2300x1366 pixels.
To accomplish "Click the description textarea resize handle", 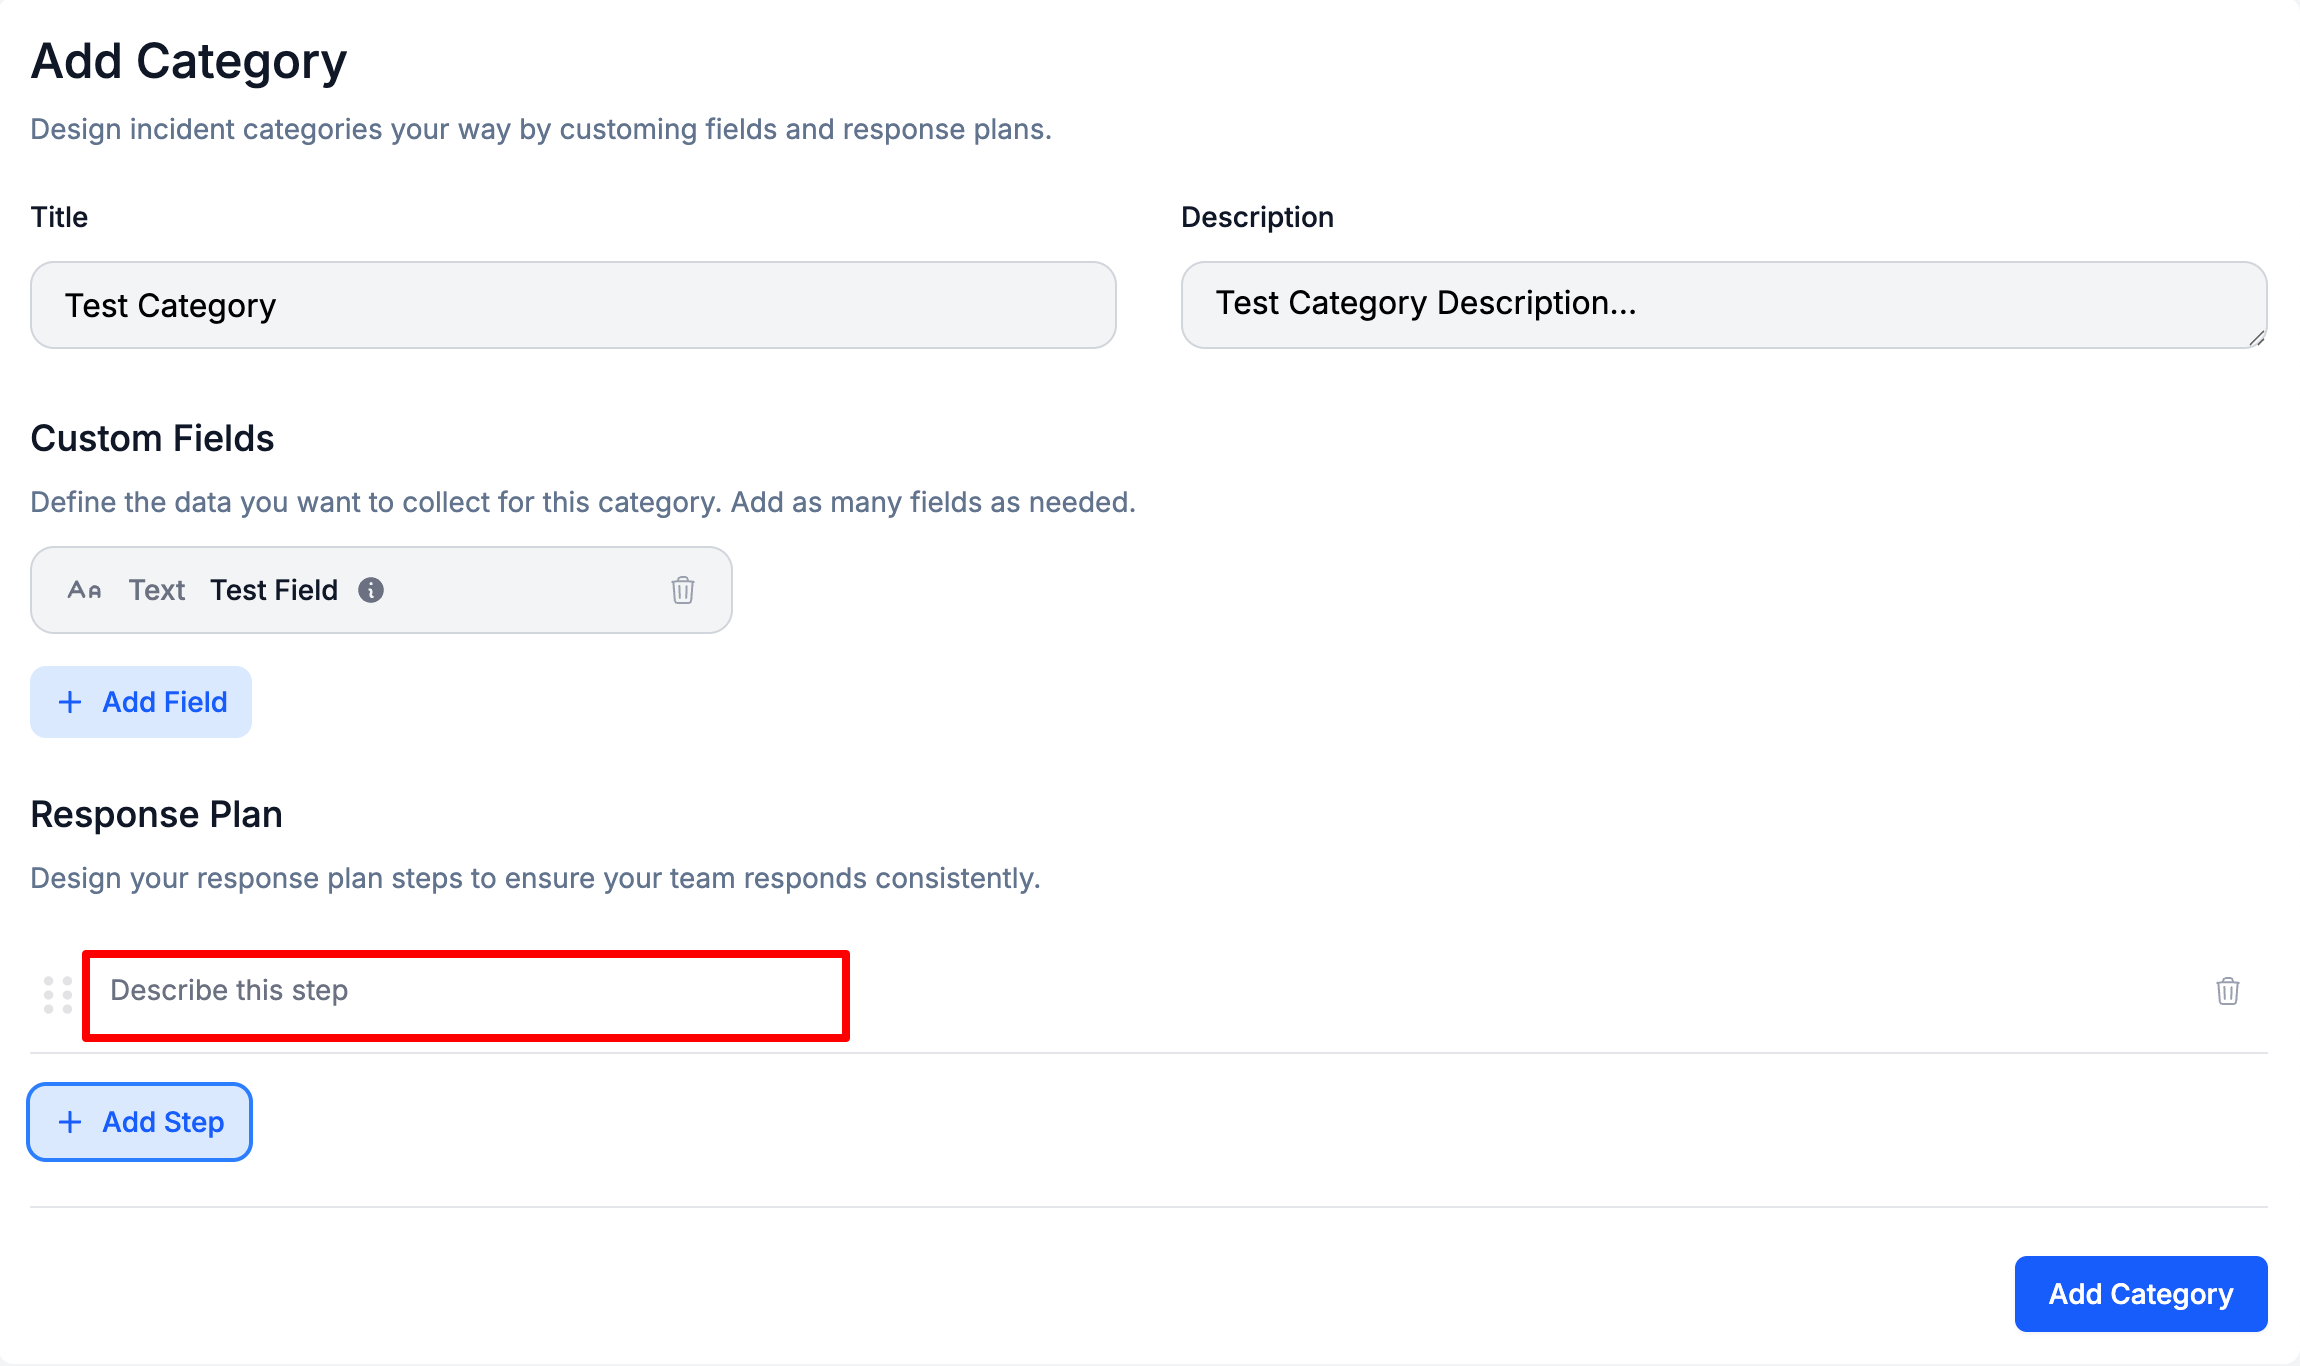I will (x=2256, y=339).
